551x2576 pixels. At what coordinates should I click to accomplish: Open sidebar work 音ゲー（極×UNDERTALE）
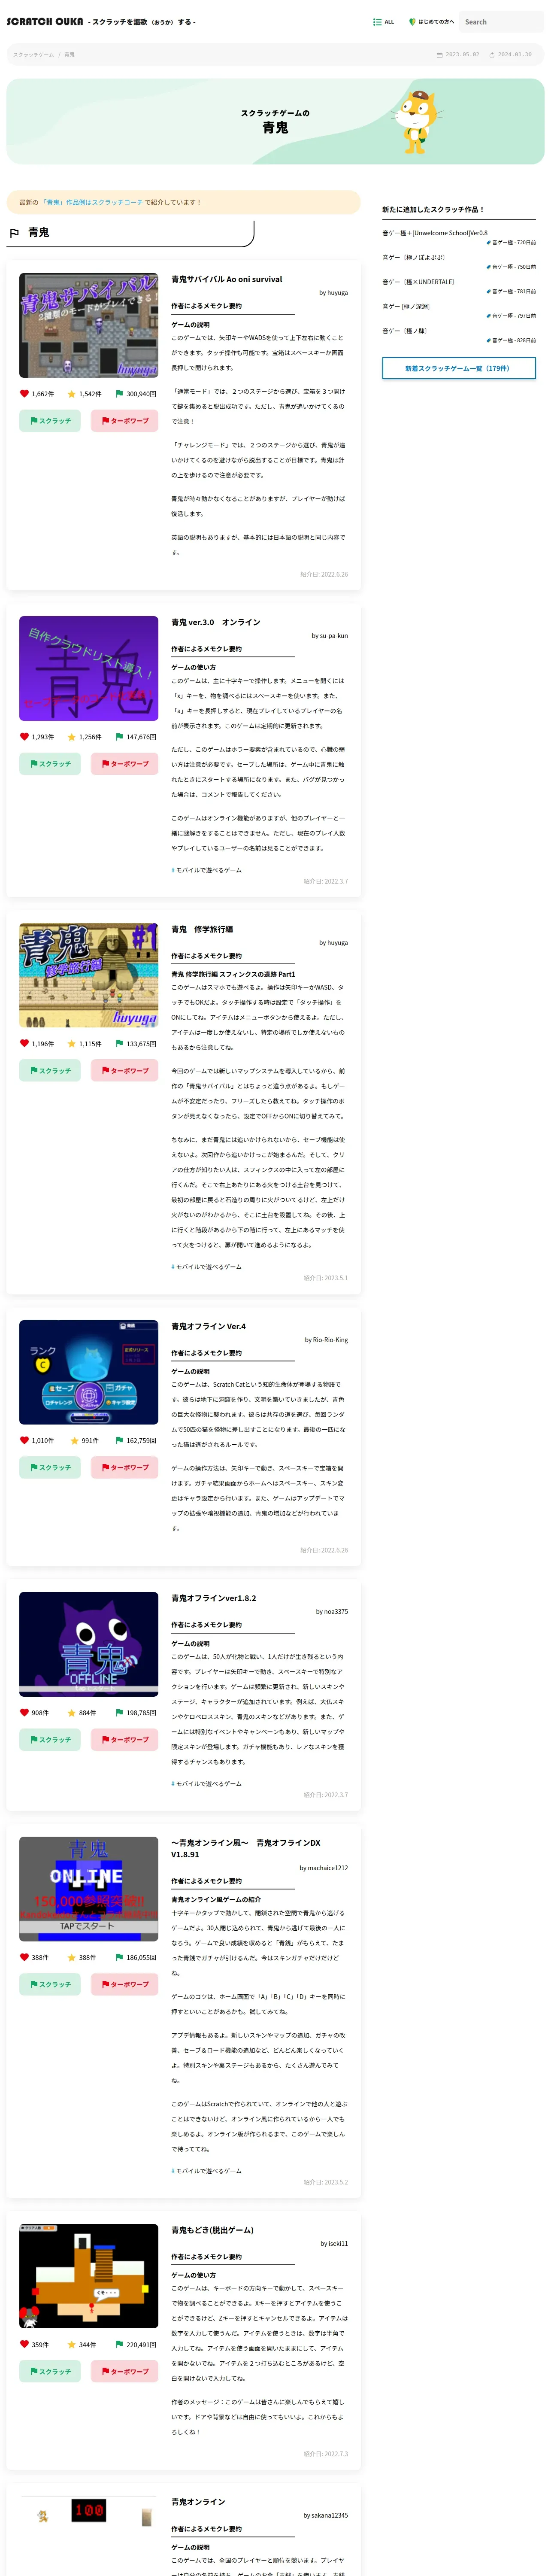coord(418,282)
